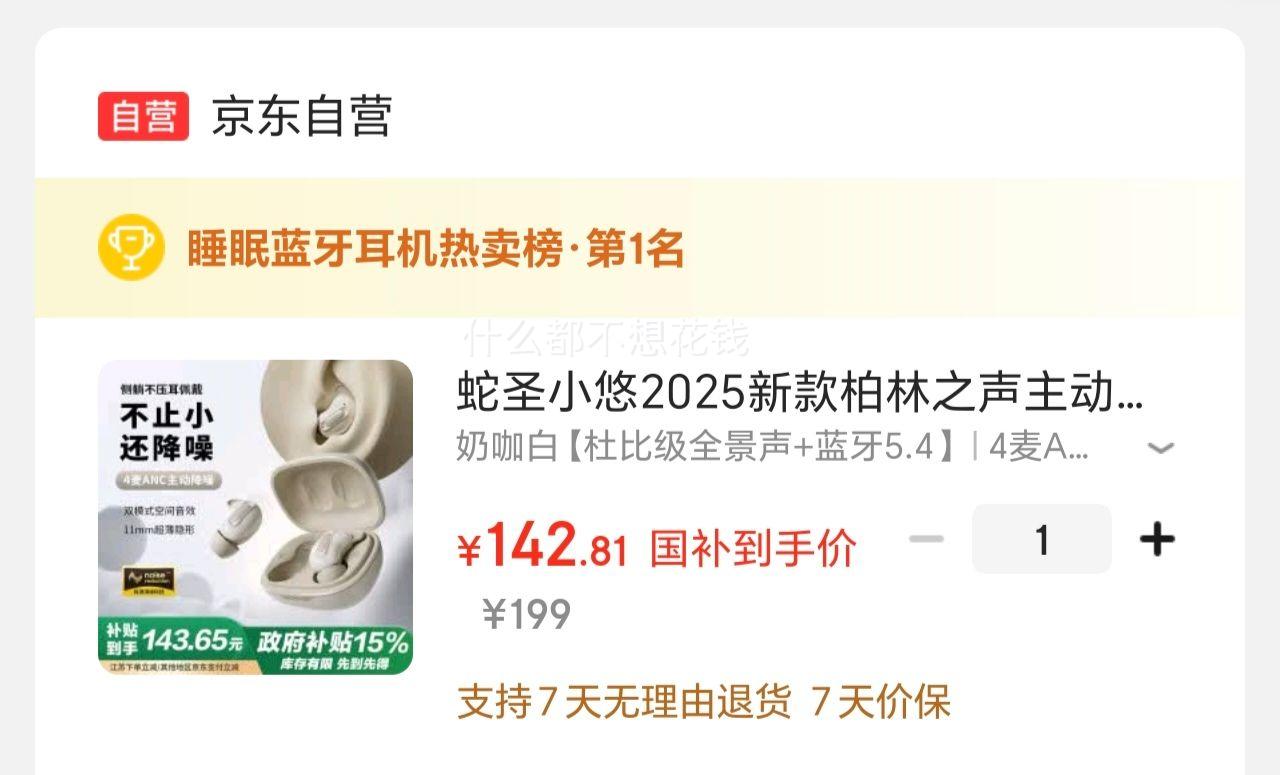The image size is (1280, 775).
Task: Tap the ¥142.81 price
Action: 543,545
